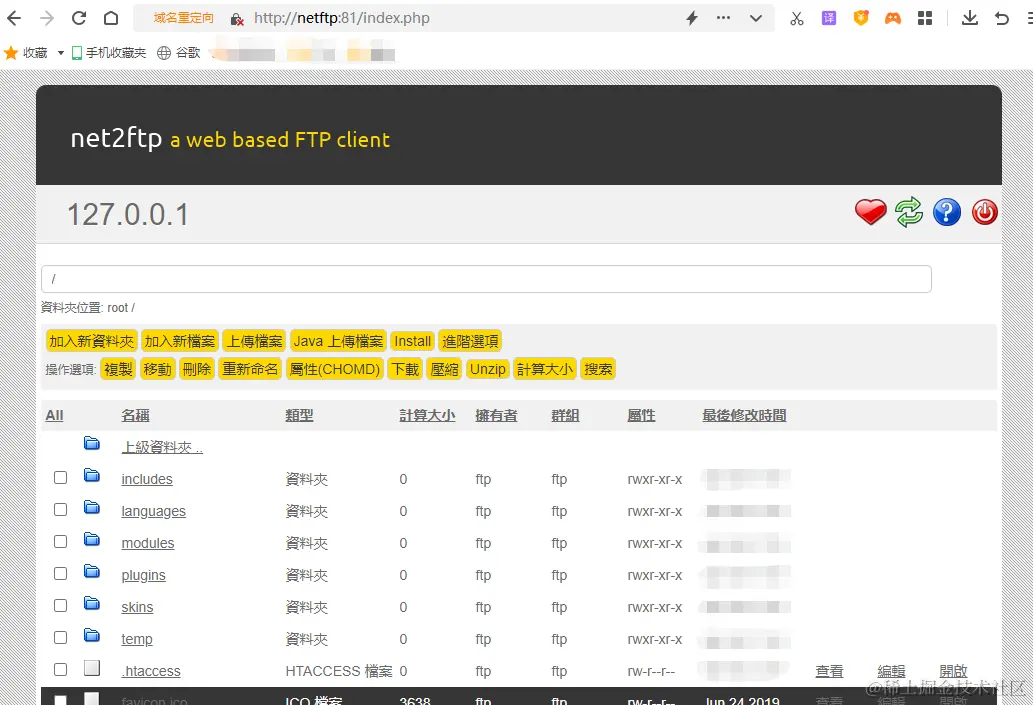Tick the modules folder checkbox

coord(61,542)
